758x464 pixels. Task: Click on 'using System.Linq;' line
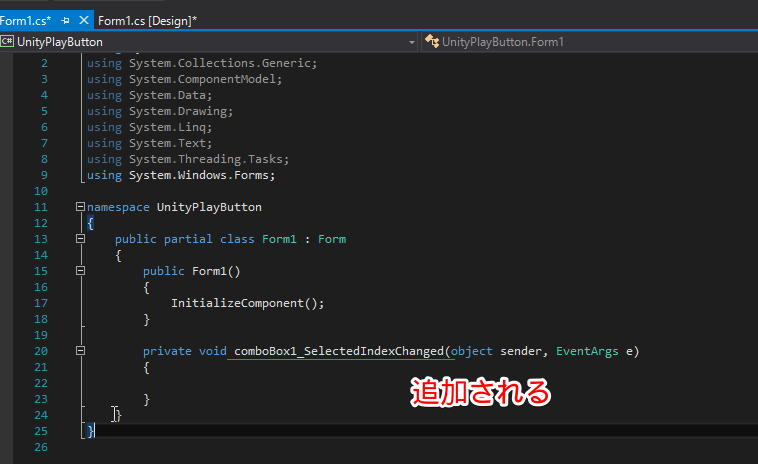pos(149,127)
